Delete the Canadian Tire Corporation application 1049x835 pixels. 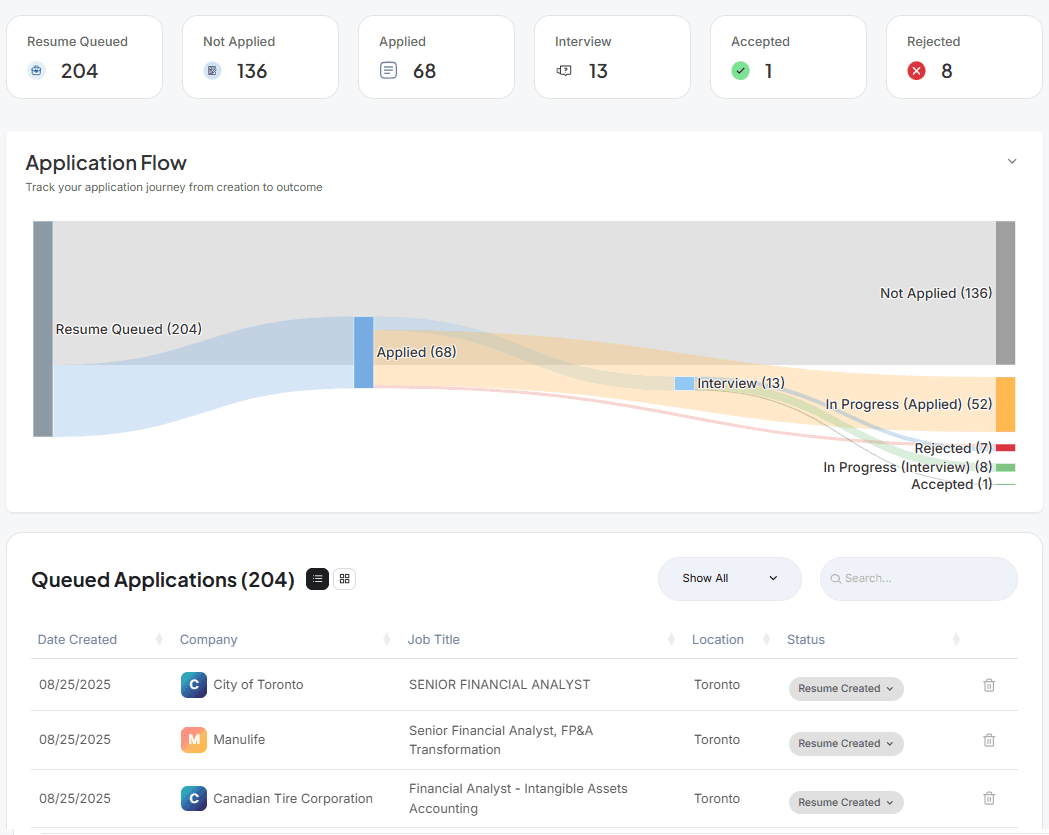[x=989, y=798]
